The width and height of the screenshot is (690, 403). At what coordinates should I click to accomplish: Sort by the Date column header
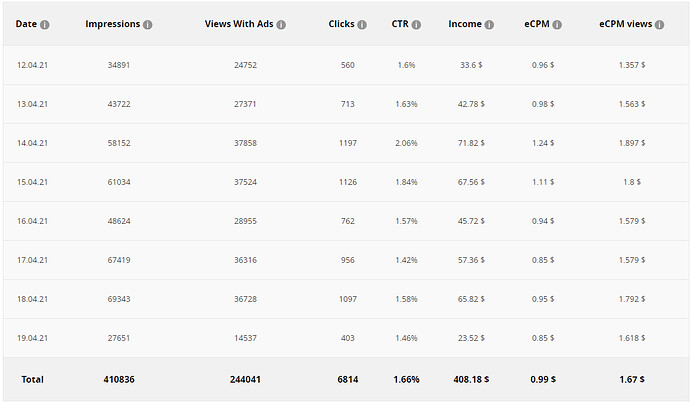tap(26, 24)
